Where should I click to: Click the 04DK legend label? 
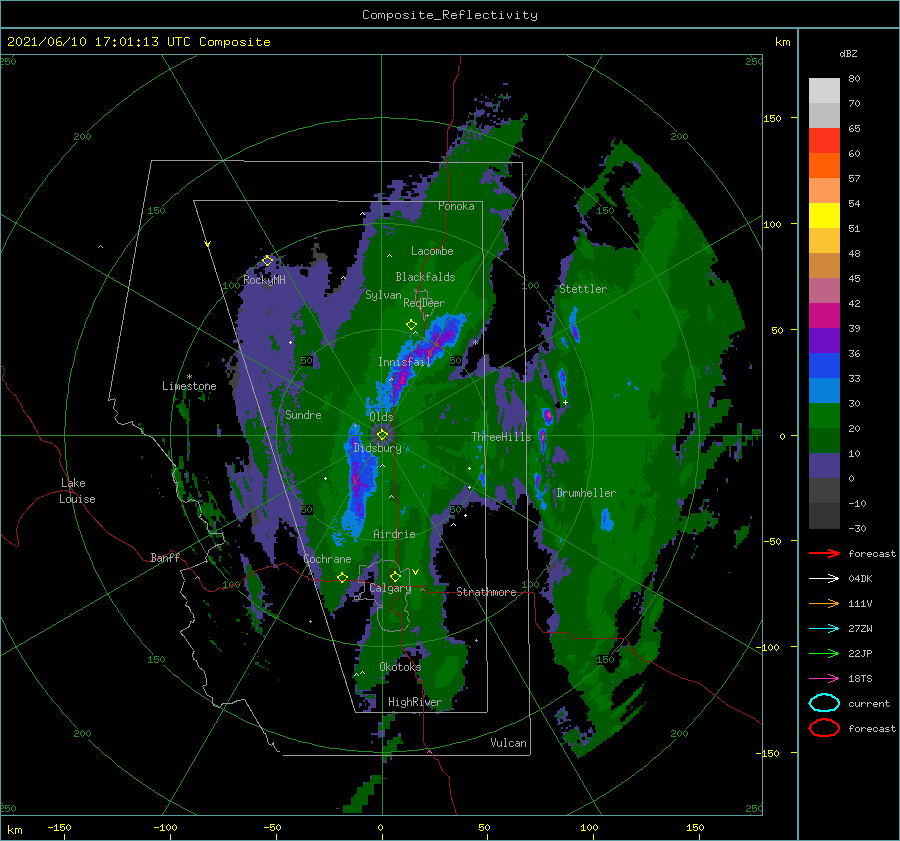(x=860, y=579)
